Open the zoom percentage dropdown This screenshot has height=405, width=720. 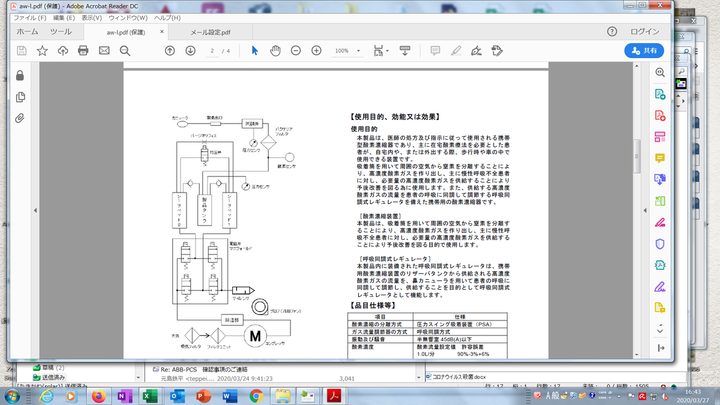coord(346,50)
